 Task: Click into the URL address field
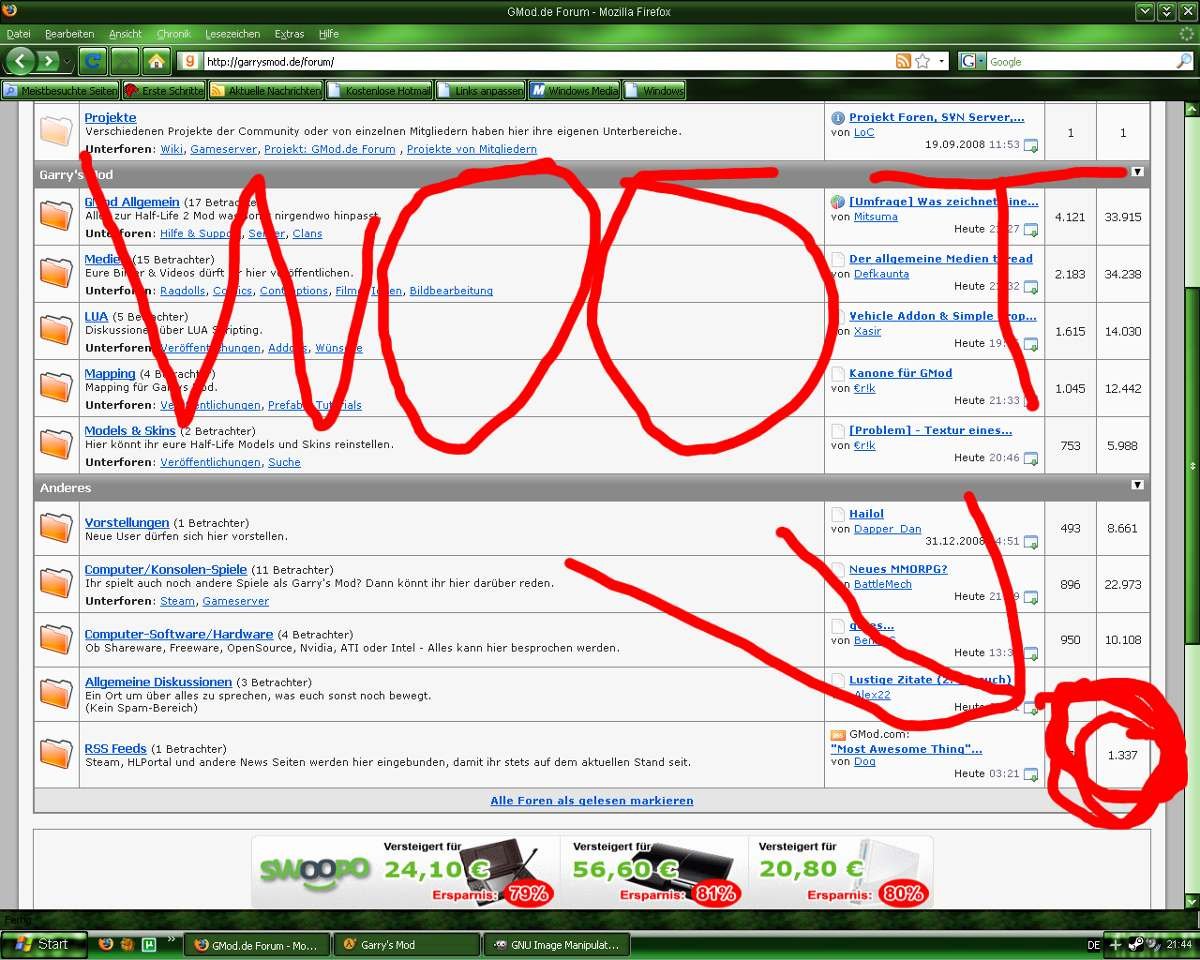540,61
